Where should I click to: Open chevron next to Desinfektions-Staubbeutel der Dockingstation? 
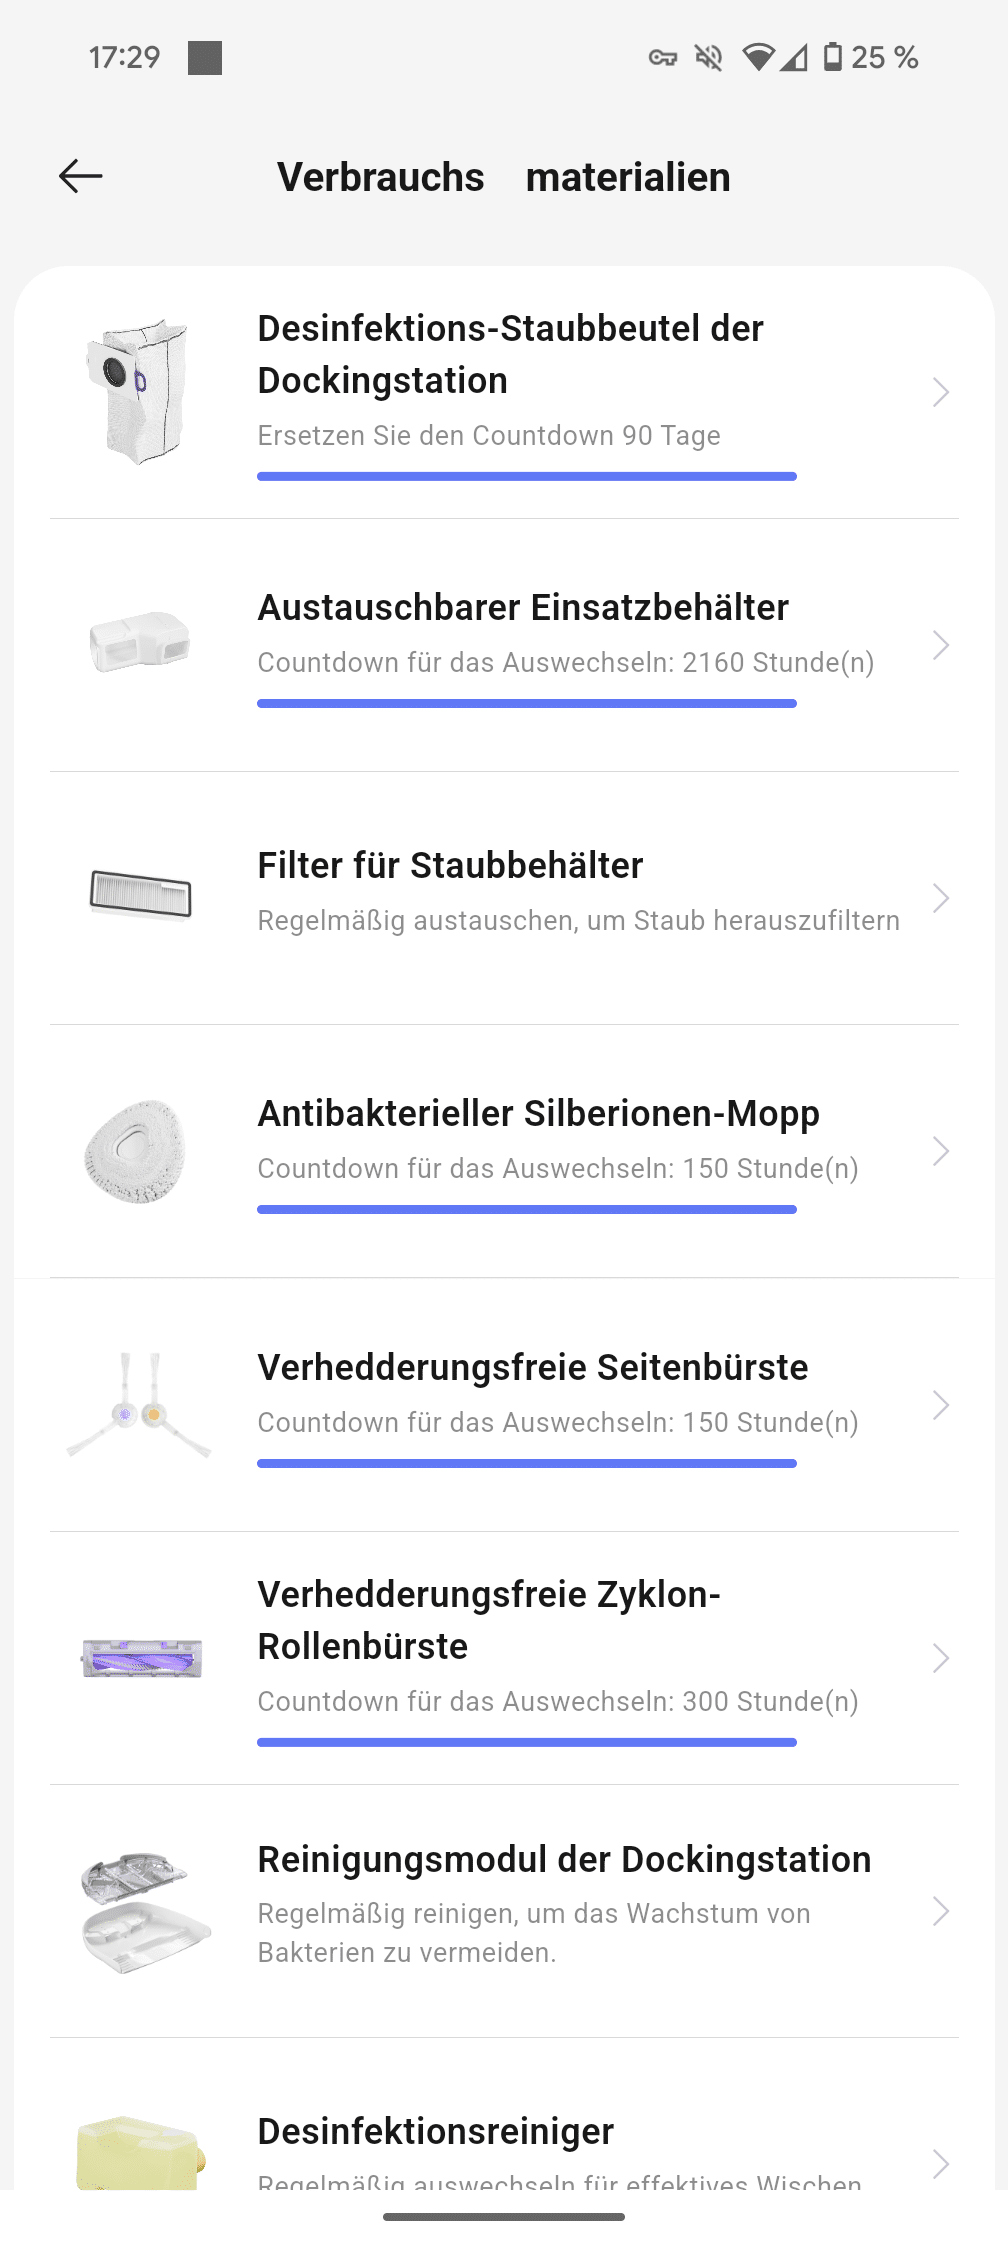coord(940,392)
